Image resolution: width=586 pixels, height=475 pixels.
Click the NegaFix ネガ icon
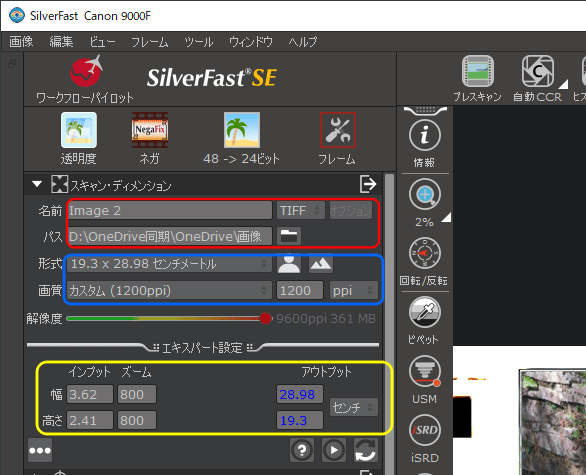(150, 130)
